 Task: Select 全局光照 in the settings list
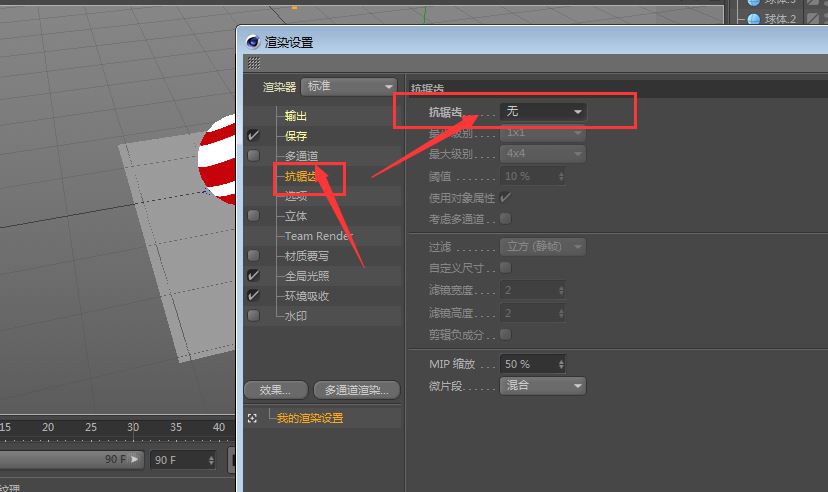[307, 276]
